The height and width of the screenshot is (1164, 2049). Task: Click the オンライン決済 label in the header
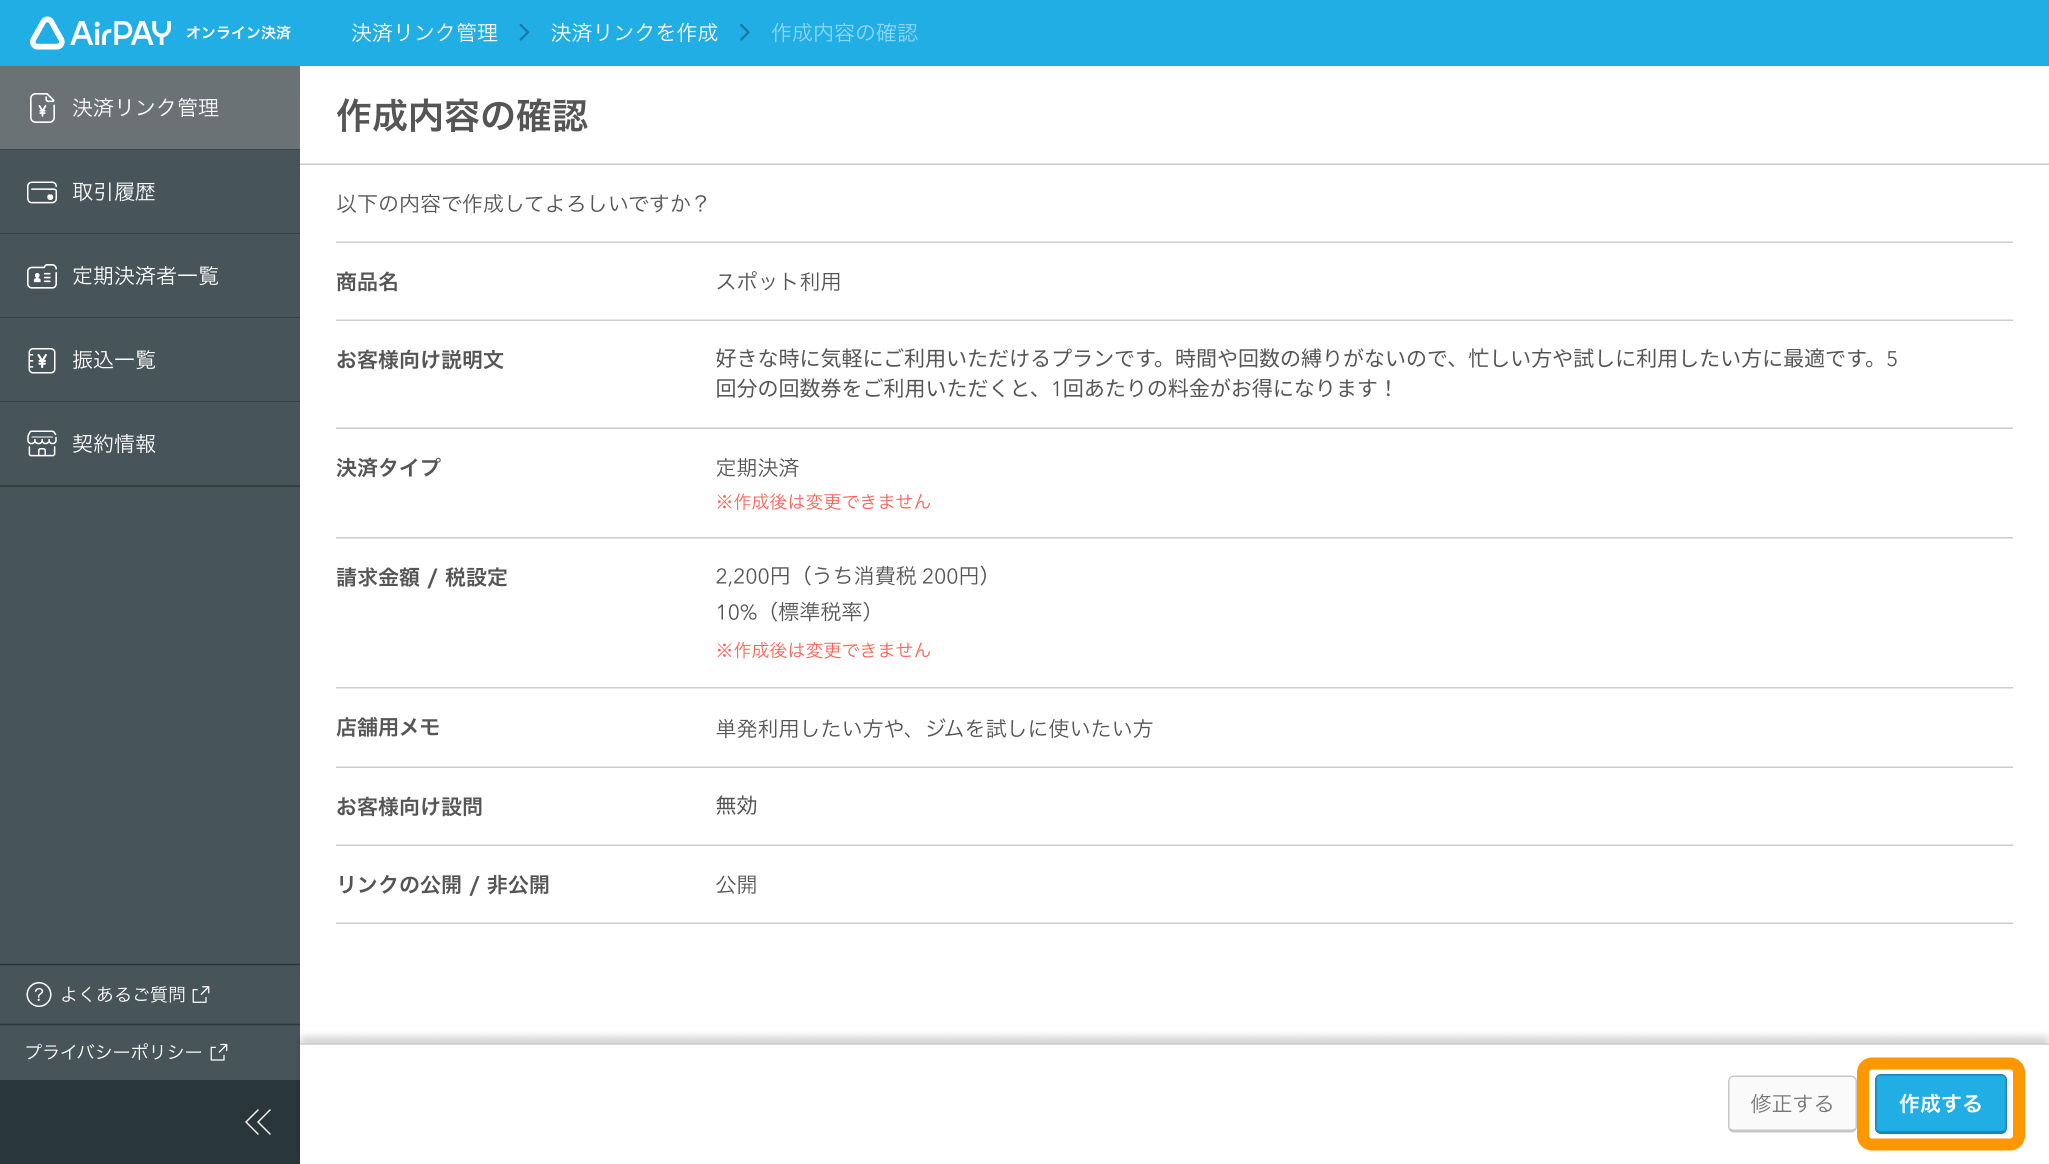pos(240,33)
